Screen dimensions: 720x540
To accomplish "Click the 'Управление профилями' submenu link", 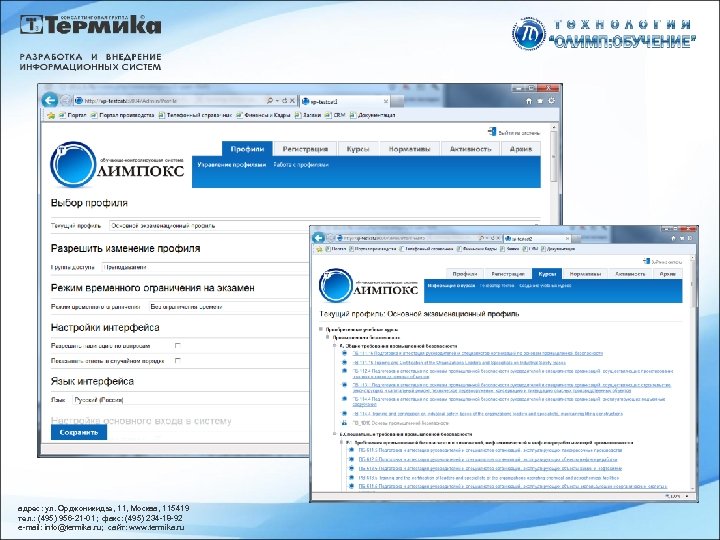I will click(x=232, y=165).
